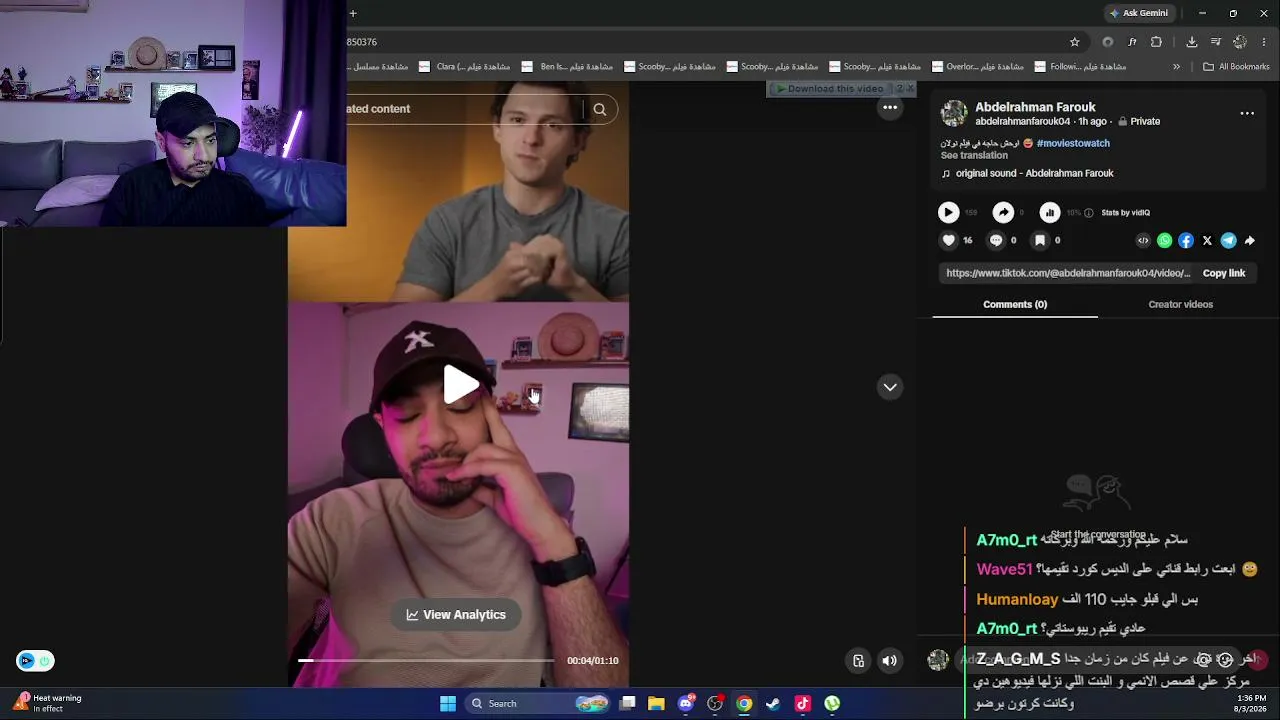1280x720 pixels.
Task: Open Chrome Downloads icon
Action: point(1192,42)
